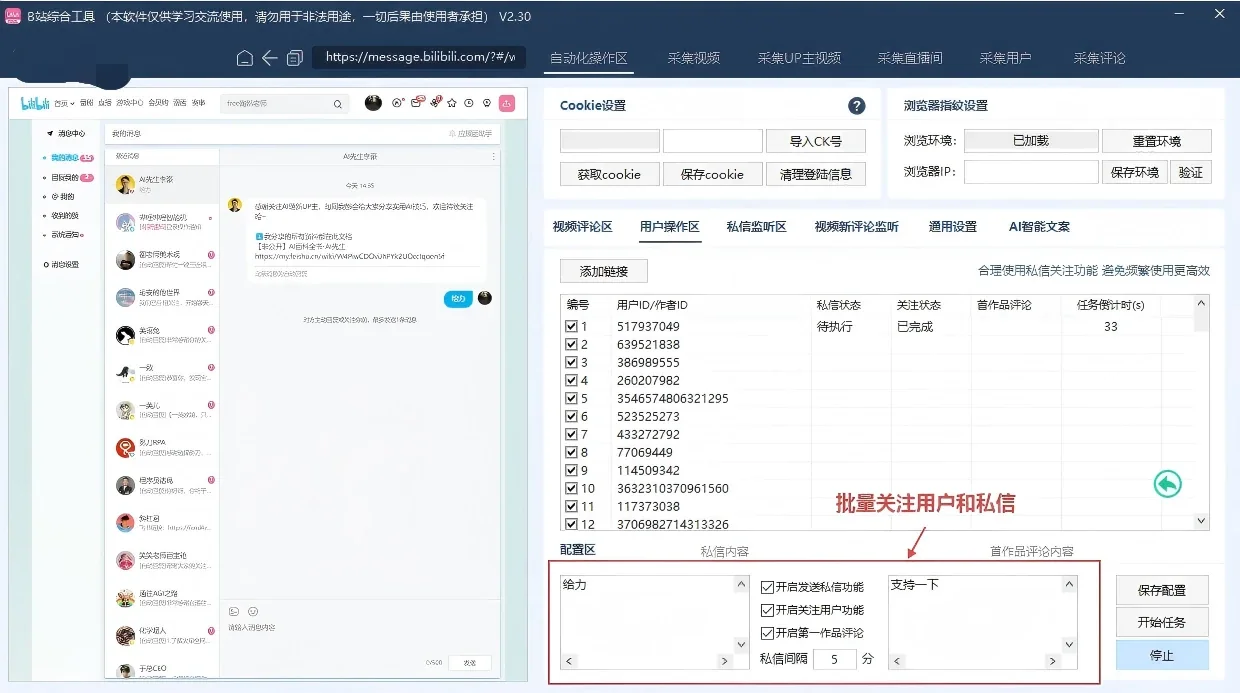Open the bilibili history clock icon

[x=469, y=103]
